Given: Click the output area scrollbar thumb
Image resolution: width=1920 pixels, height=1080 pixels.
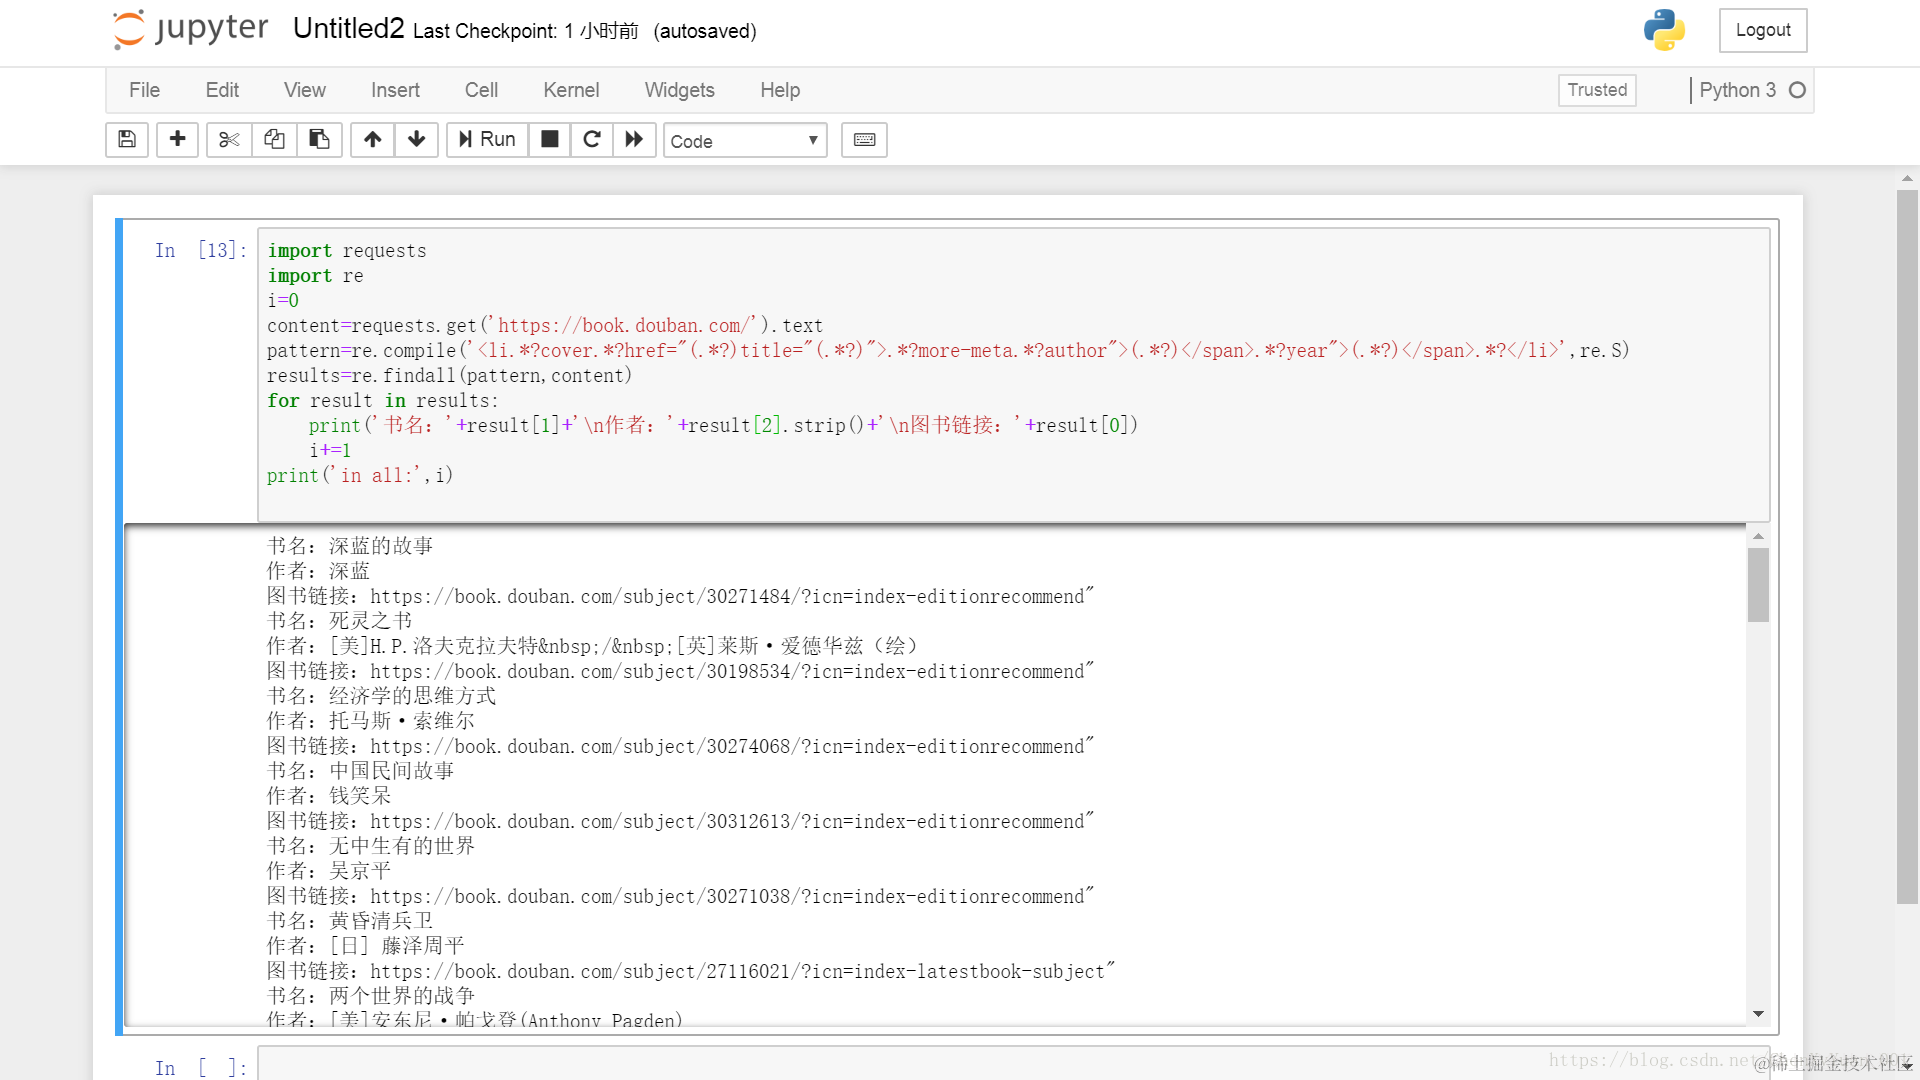Looking at the screenshot, I should click(x=1758, y=585).
